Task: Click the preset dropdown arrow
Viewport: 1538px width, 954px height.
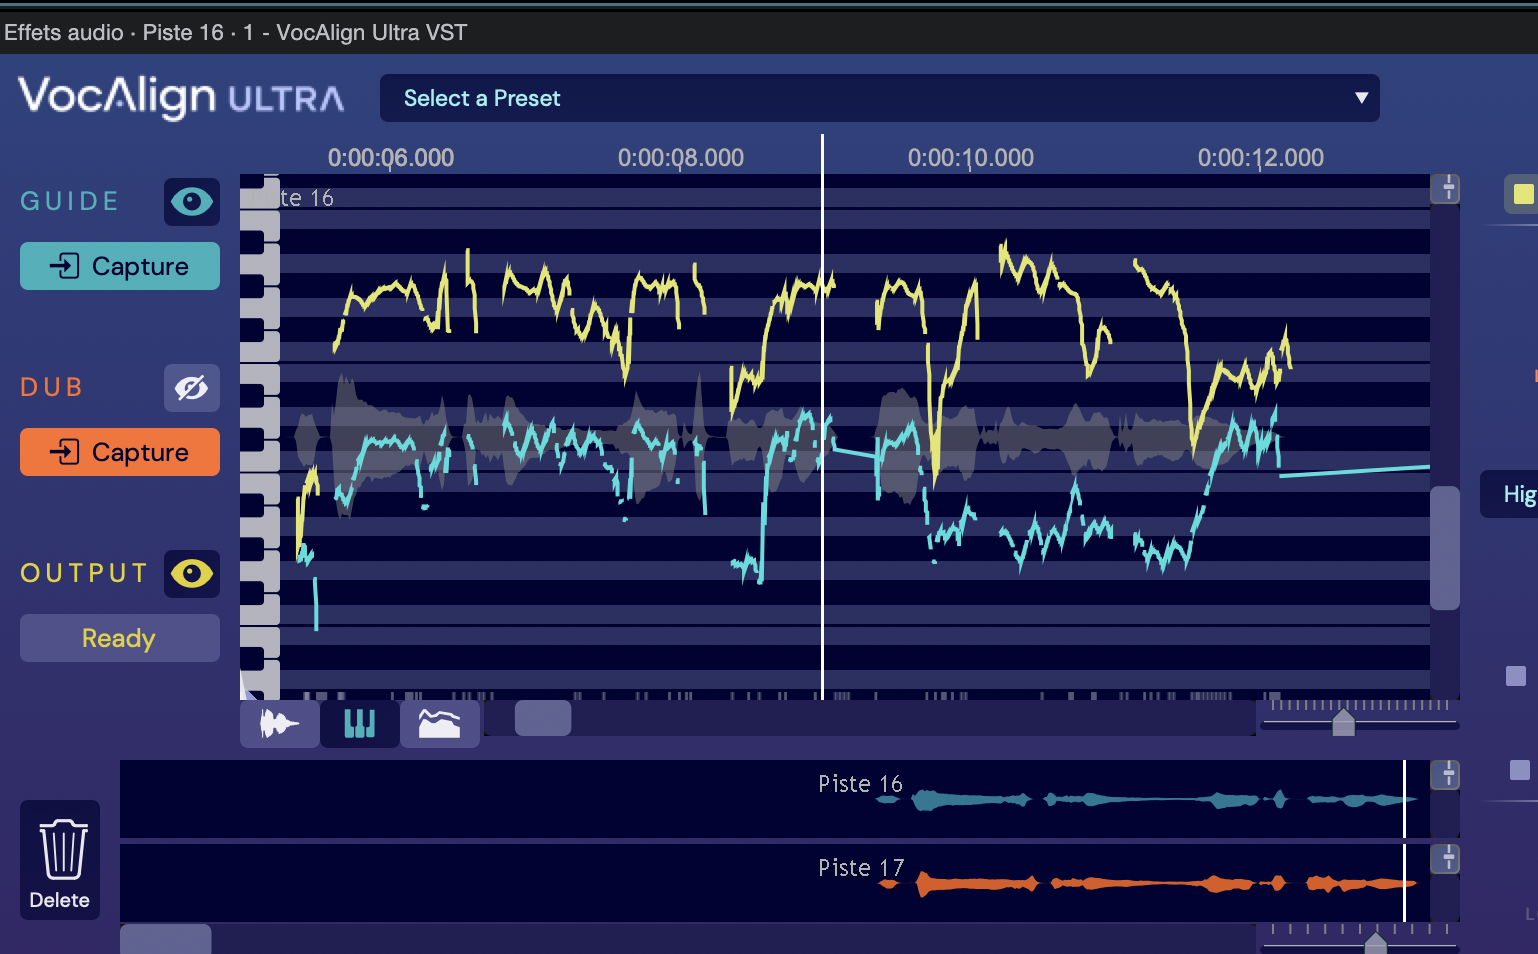Action: (x=1361, y=98)
